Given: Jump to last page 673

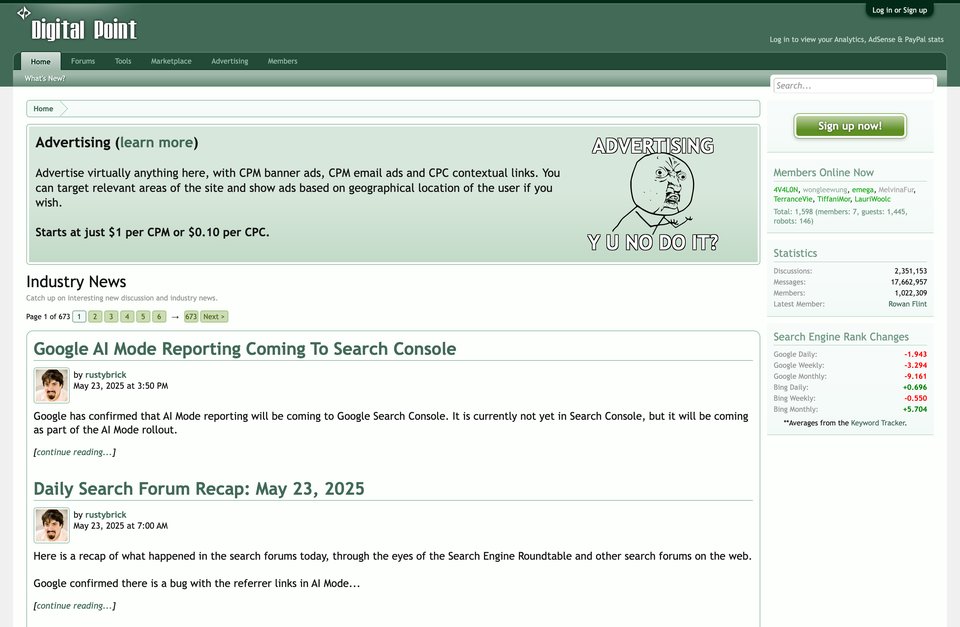Looking at the screenshot, I should [x=191, y=317].
